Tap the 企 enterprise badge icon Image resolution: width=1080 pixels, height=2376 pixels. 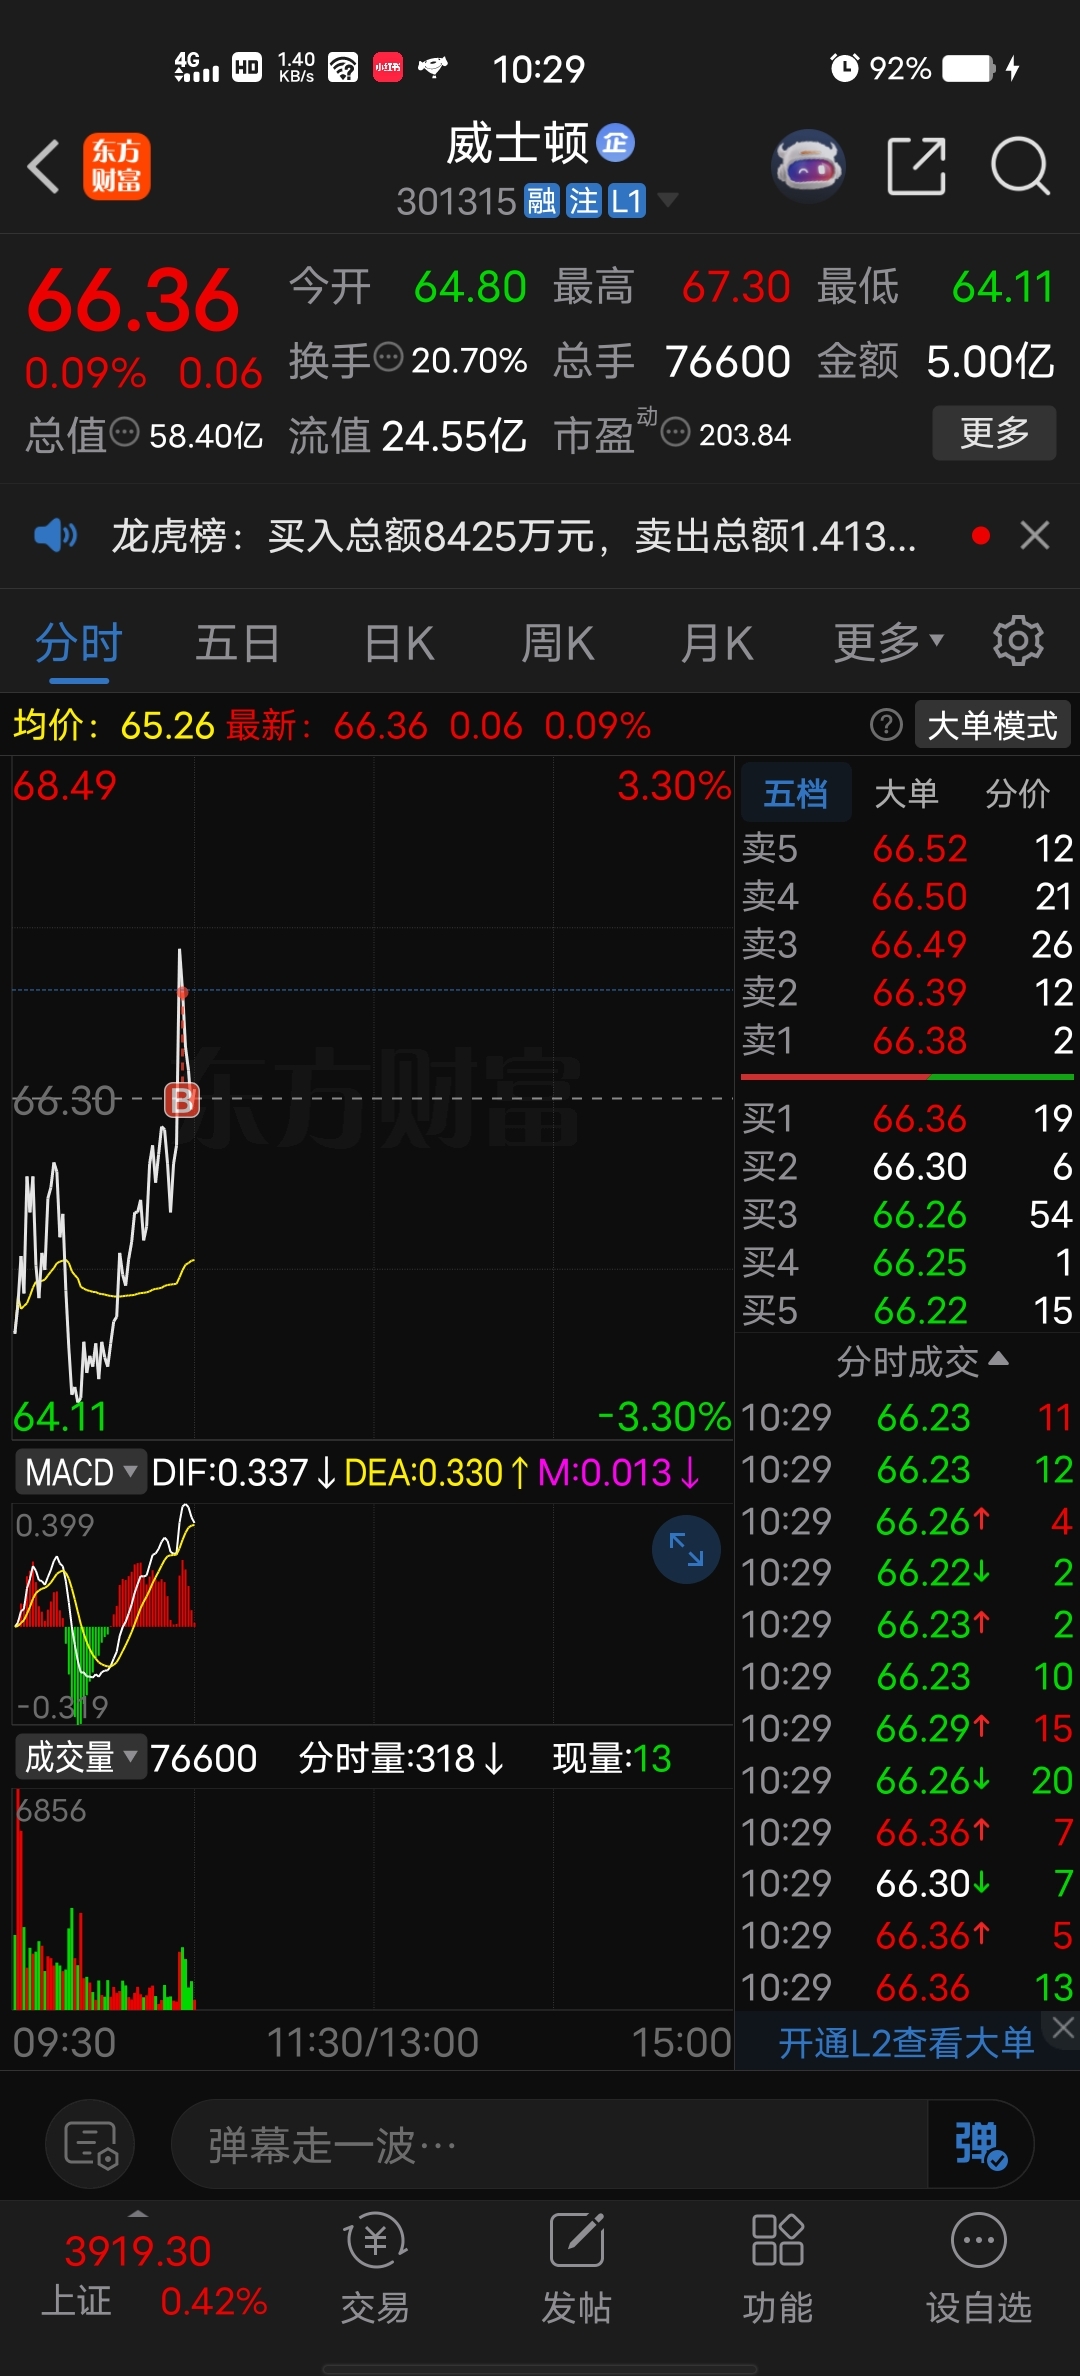point(616,143)
